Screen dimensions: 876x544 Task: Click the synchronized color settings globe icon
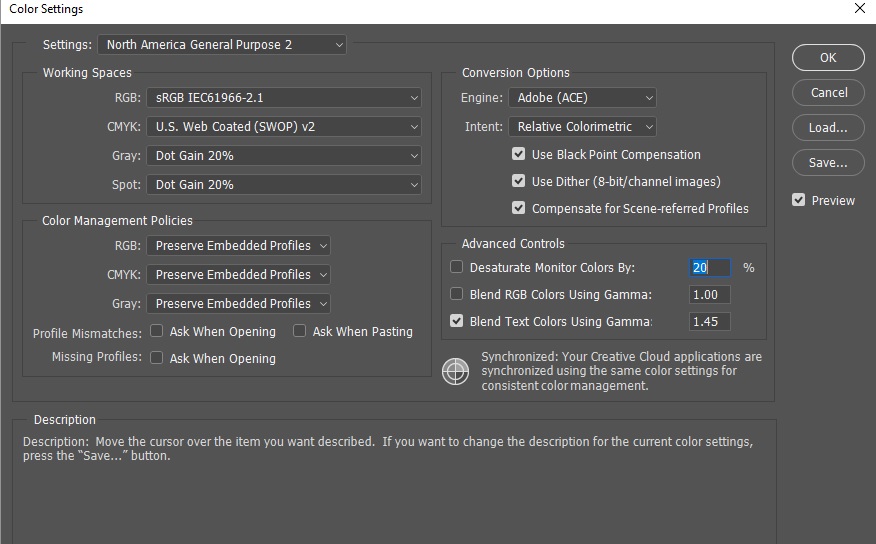coord(455,371)
